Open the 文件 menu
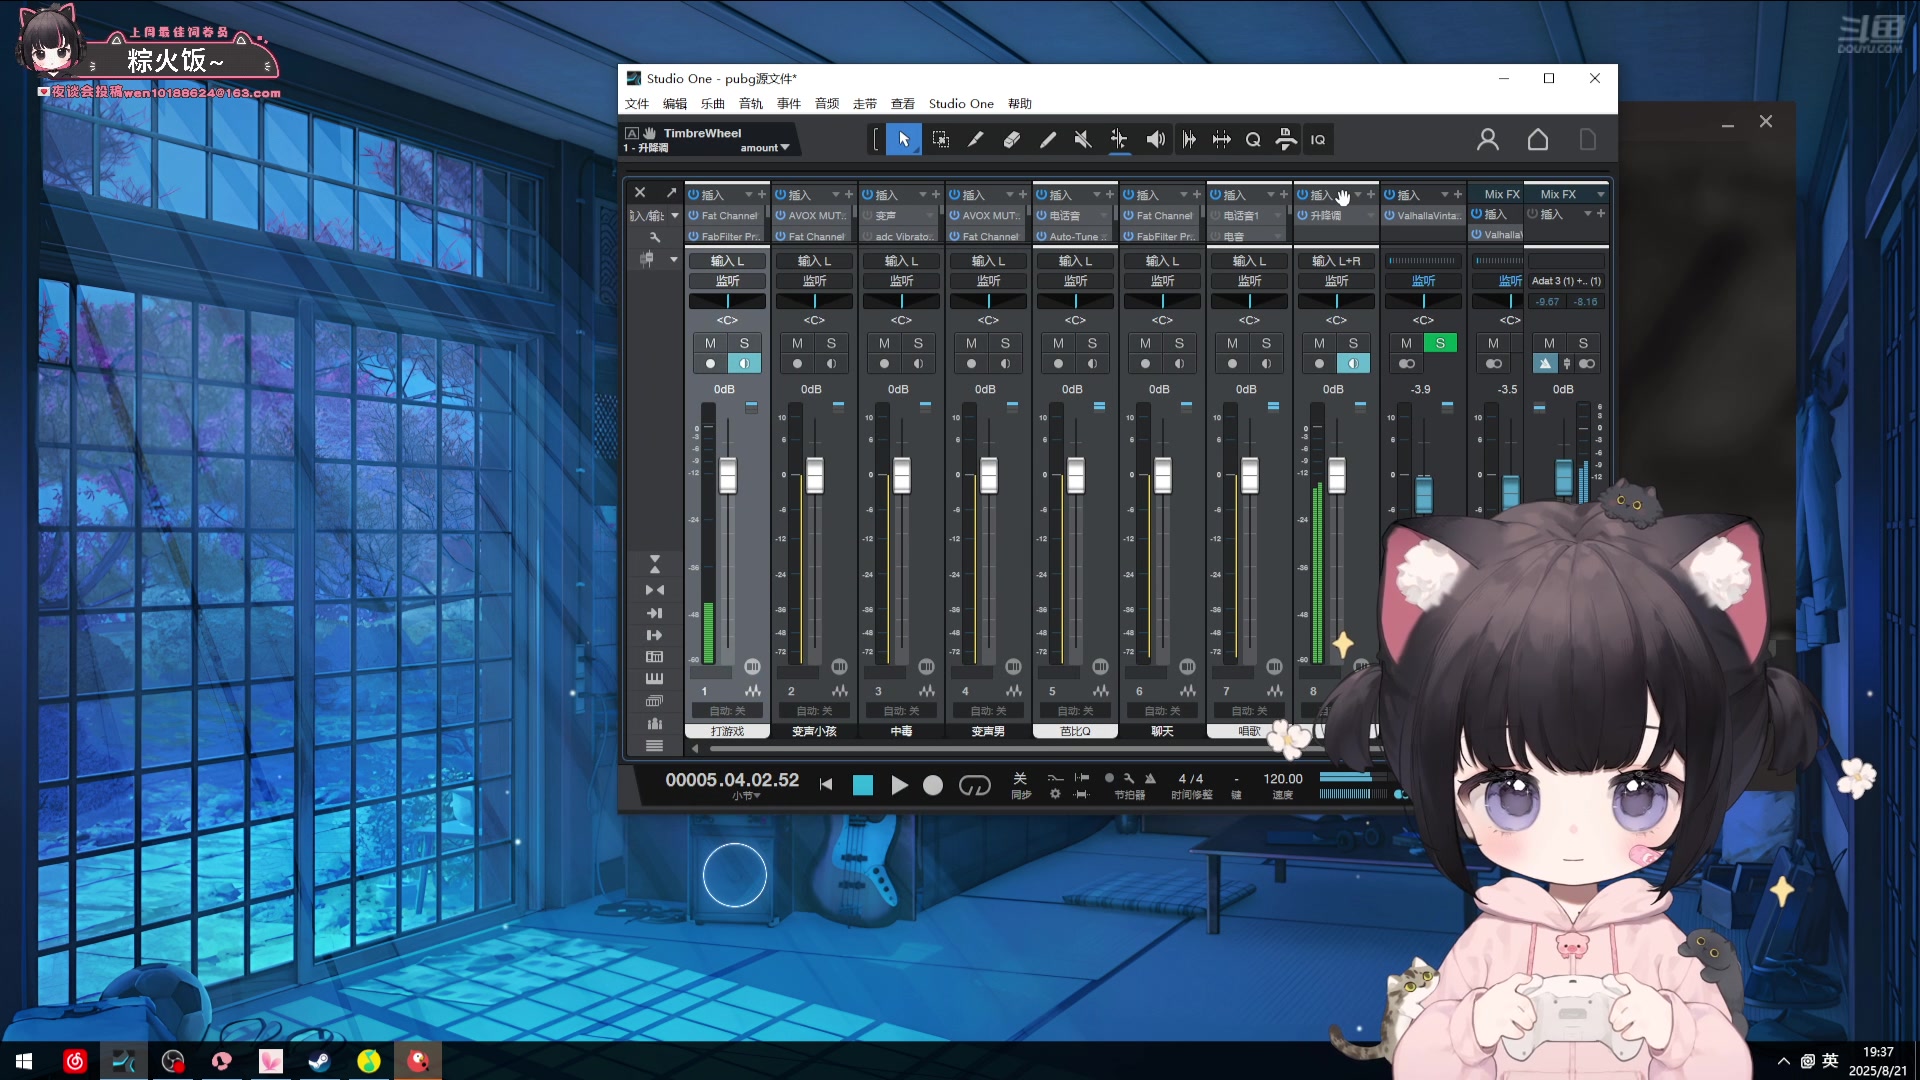The image size is (1920, 1080). pyautogui.click(x=637, y=104)
